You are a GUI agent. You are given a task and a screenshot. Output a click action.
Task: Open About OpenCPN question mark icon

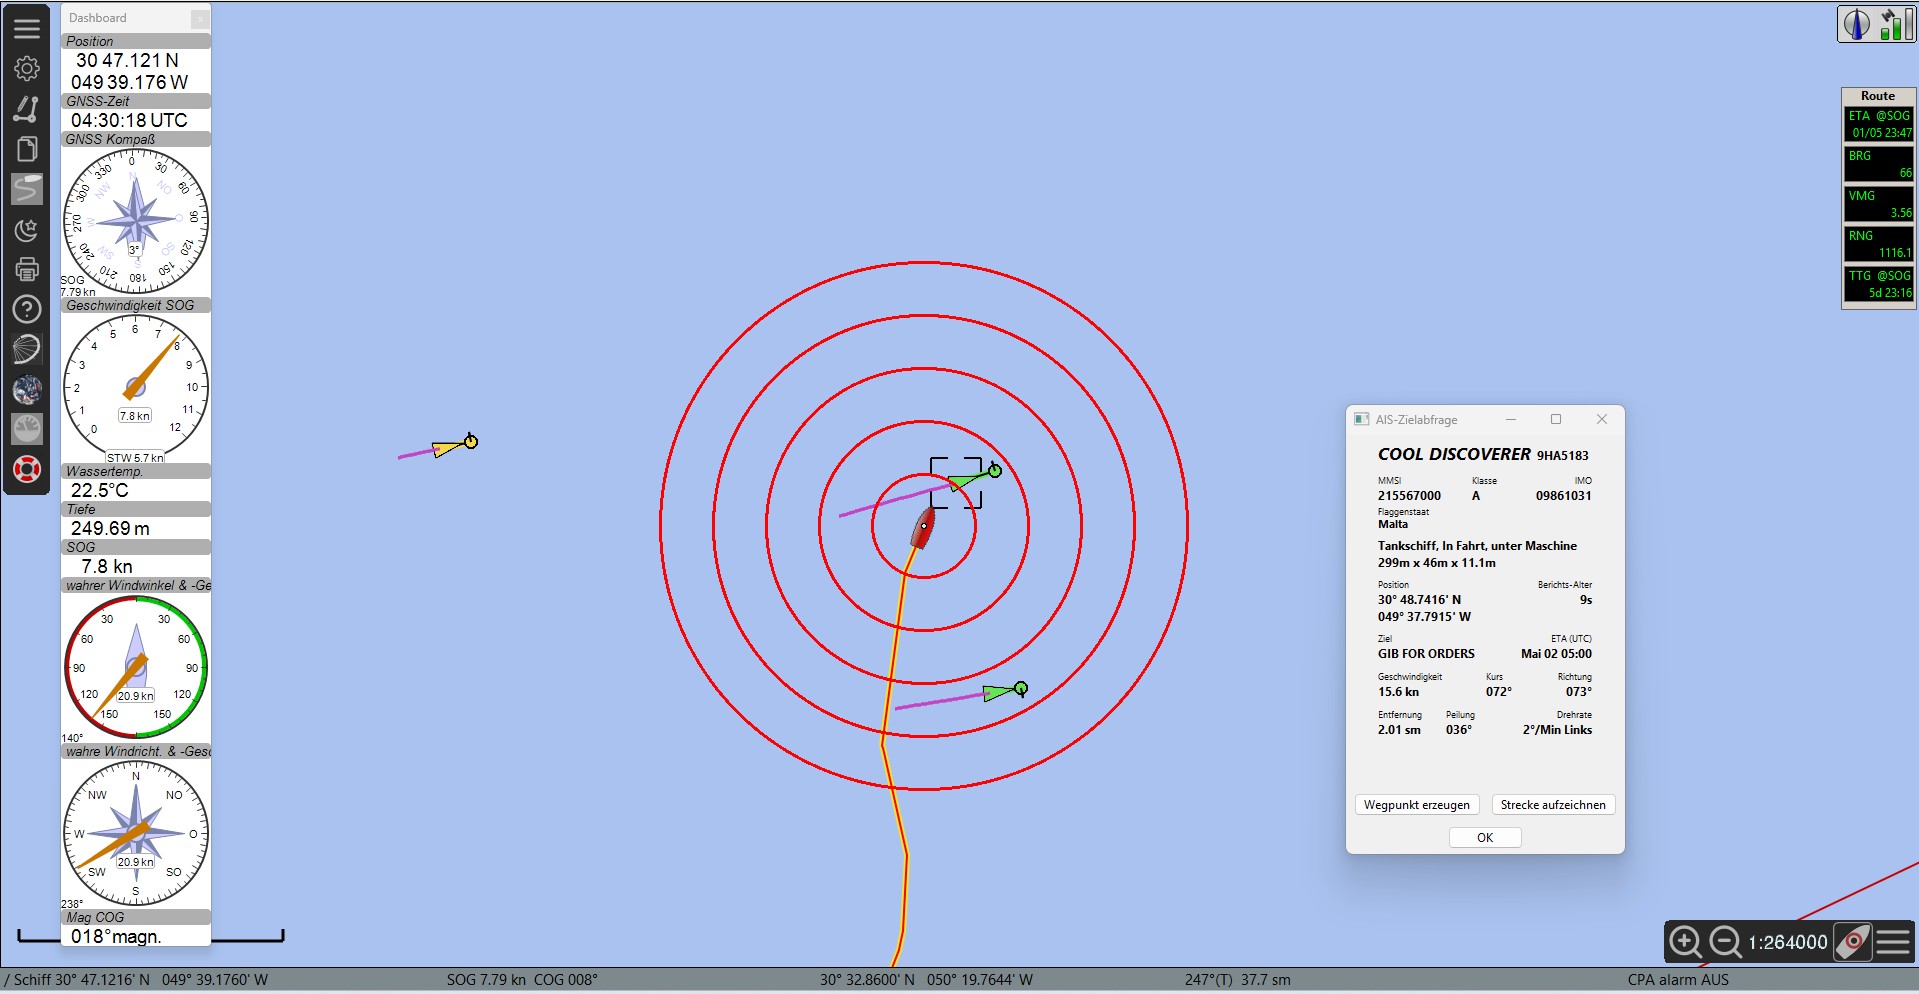[27, 309]
